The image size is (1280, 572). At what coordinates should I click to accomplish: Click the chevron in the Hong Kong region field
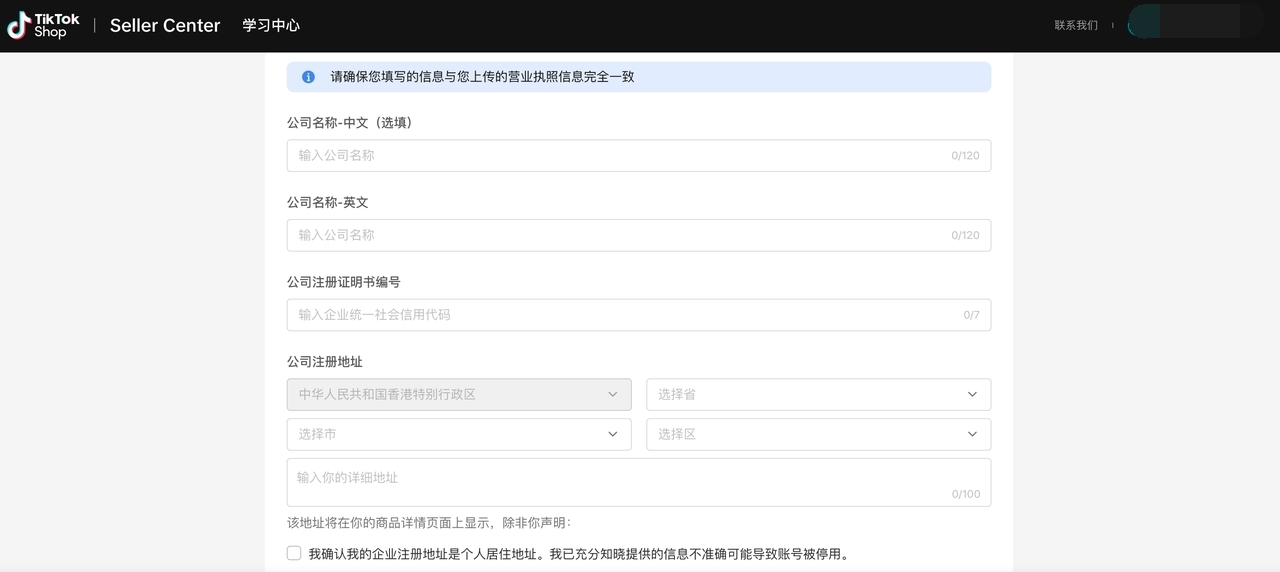[612, 394]
